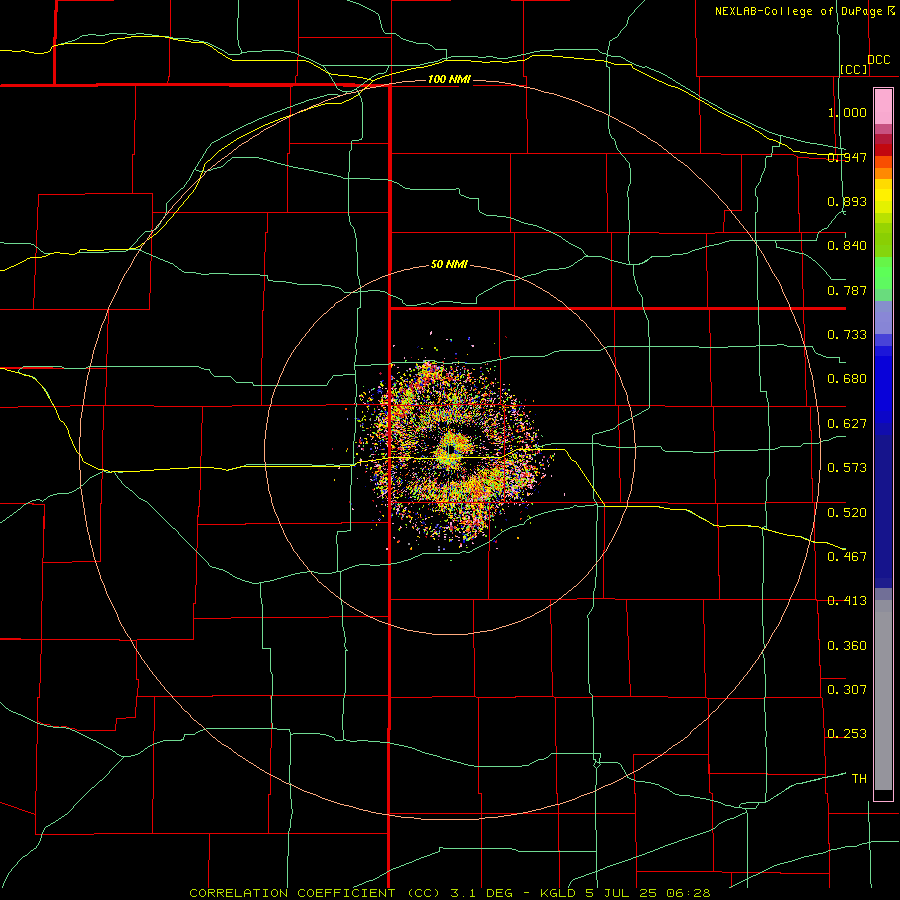Click the 0.253 legend value

pos(847,734)
